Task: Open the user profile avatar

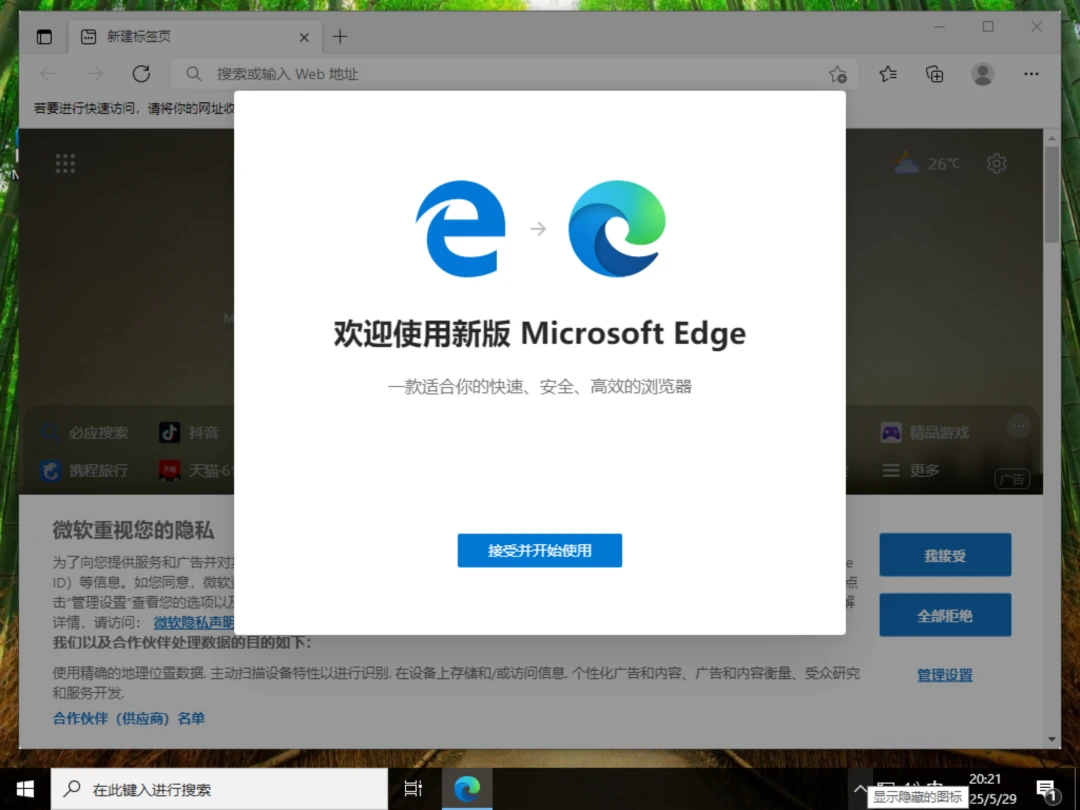Action: [982, 74]
